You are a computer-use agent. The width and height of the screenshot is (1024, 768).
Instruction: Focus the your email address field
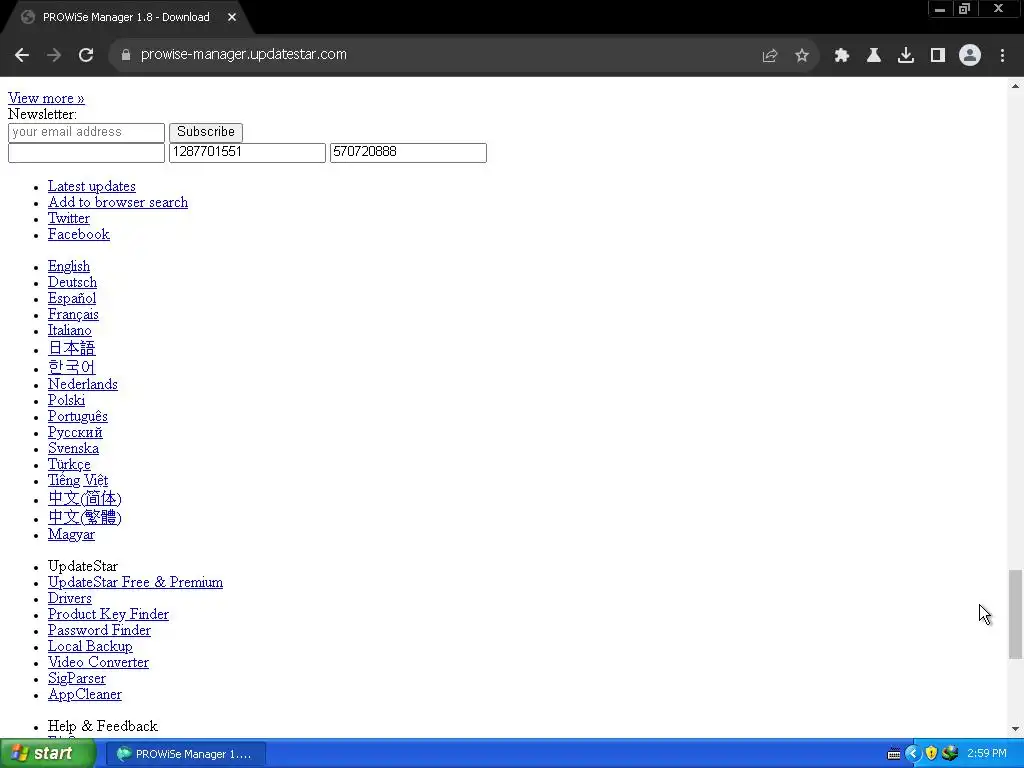86,133
